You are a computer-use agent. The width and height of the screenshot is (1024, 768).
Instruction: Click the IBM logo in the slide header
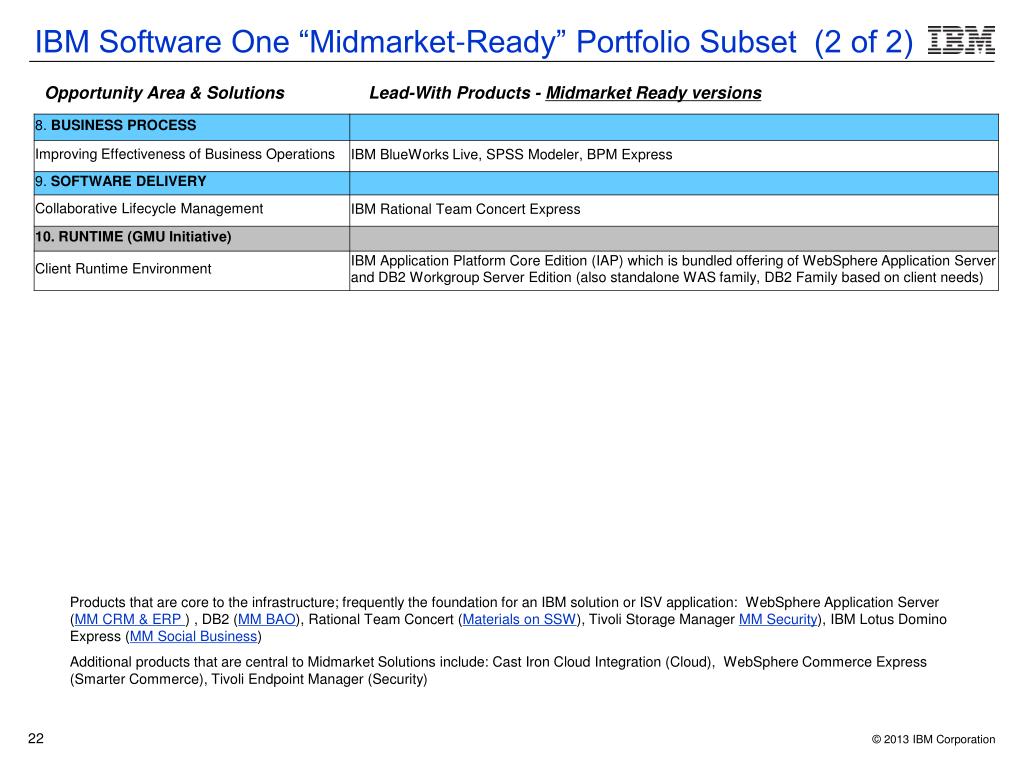pyautogui.click(x=961, y=40)
